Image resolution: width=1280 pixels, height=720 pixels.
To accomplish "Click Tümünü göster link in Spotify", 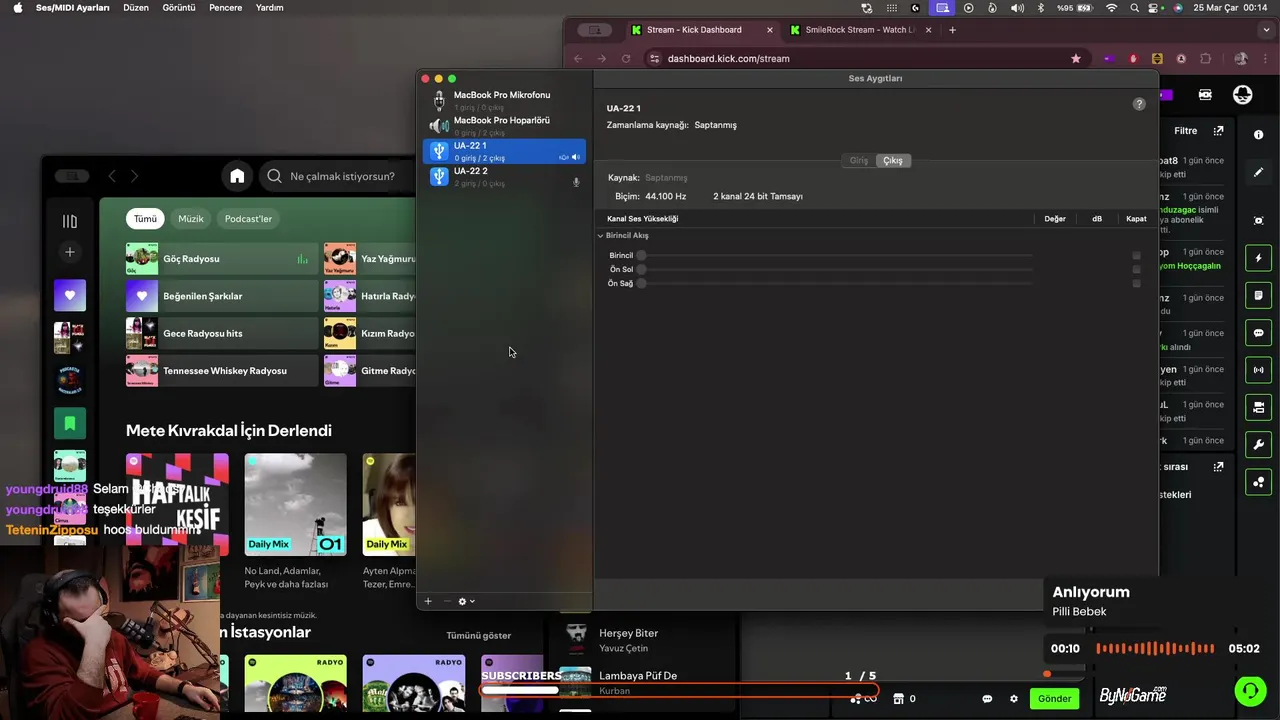I will 479,635.
